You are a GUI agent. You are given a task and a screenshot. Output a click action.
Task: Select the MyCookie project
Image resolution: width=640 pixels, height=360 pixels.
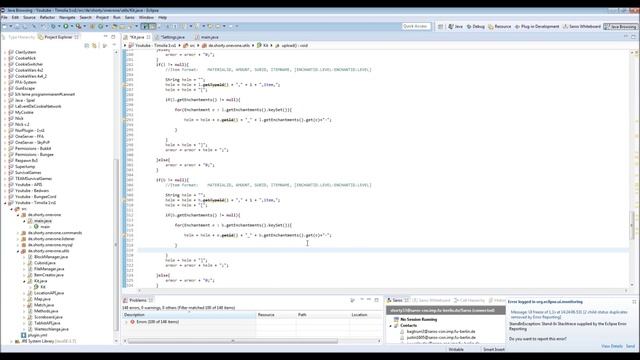pos(24,112)
